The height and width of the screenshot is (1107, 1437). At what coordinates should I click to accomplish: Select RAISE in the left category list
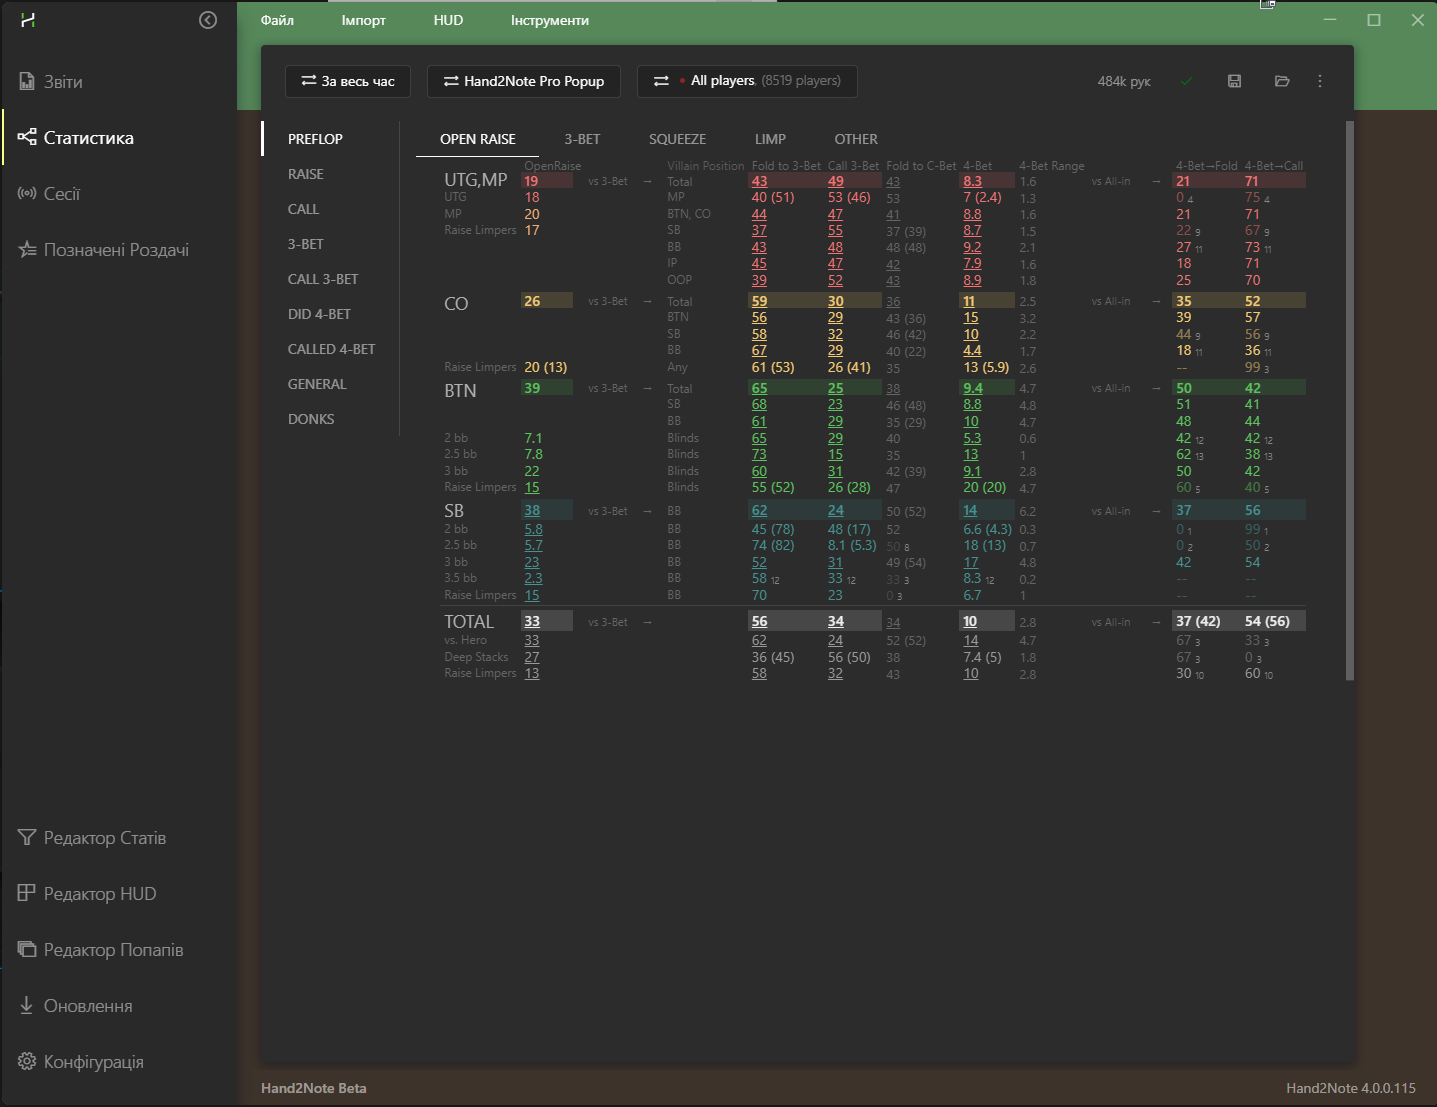[306, 174]
